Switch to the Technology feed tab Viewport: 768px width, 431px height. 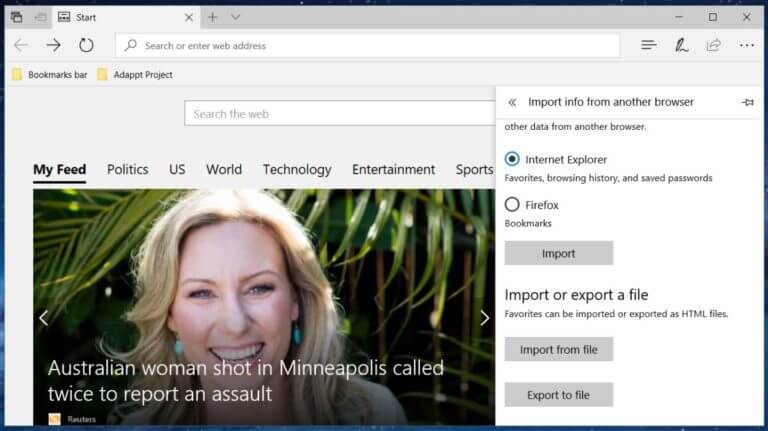[297, 169]
